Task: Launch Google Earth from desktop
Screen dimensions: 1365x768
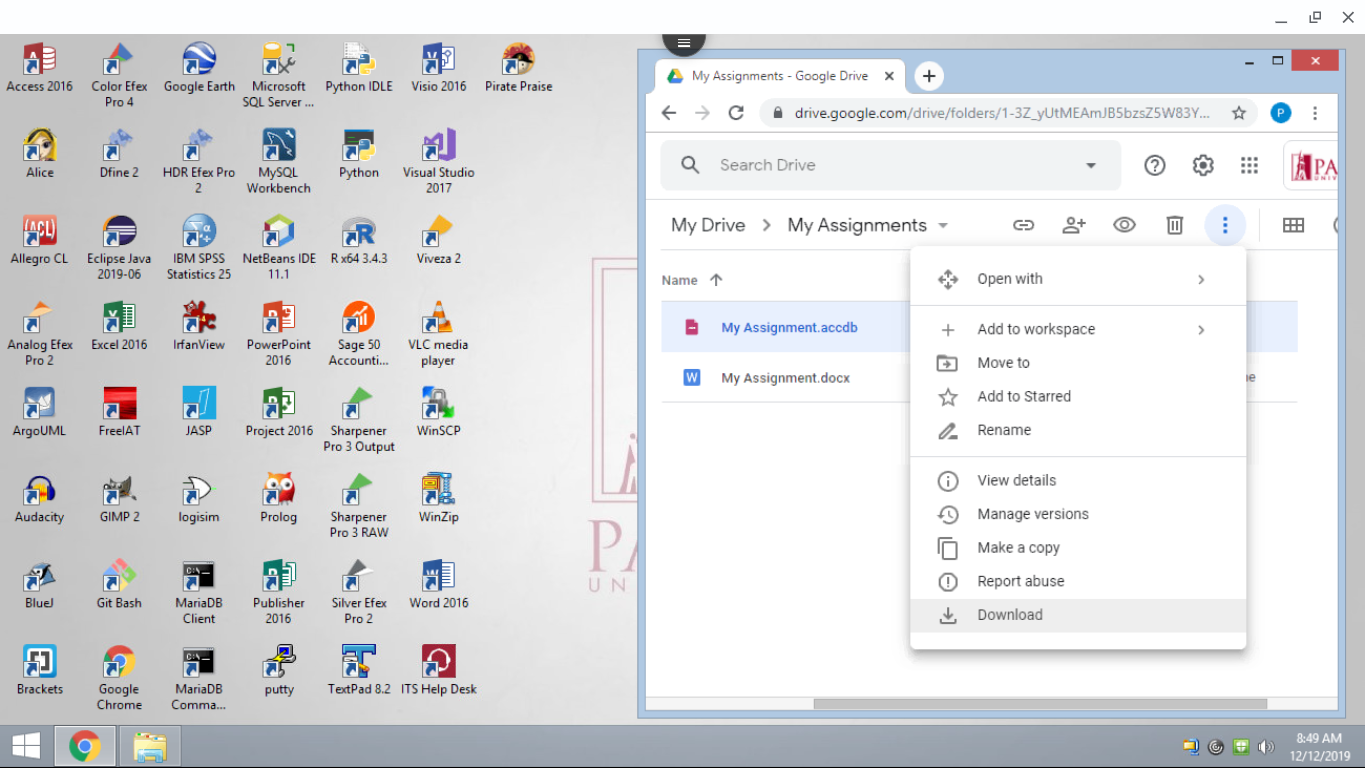Action: [x=199, y=68]
